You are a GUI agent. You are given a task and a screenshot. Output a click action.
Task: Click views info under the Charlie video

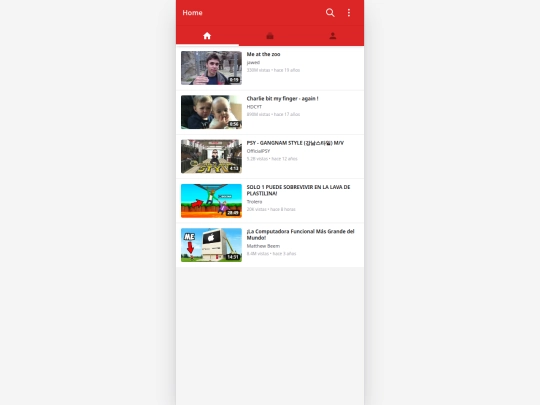click(273, 114)
